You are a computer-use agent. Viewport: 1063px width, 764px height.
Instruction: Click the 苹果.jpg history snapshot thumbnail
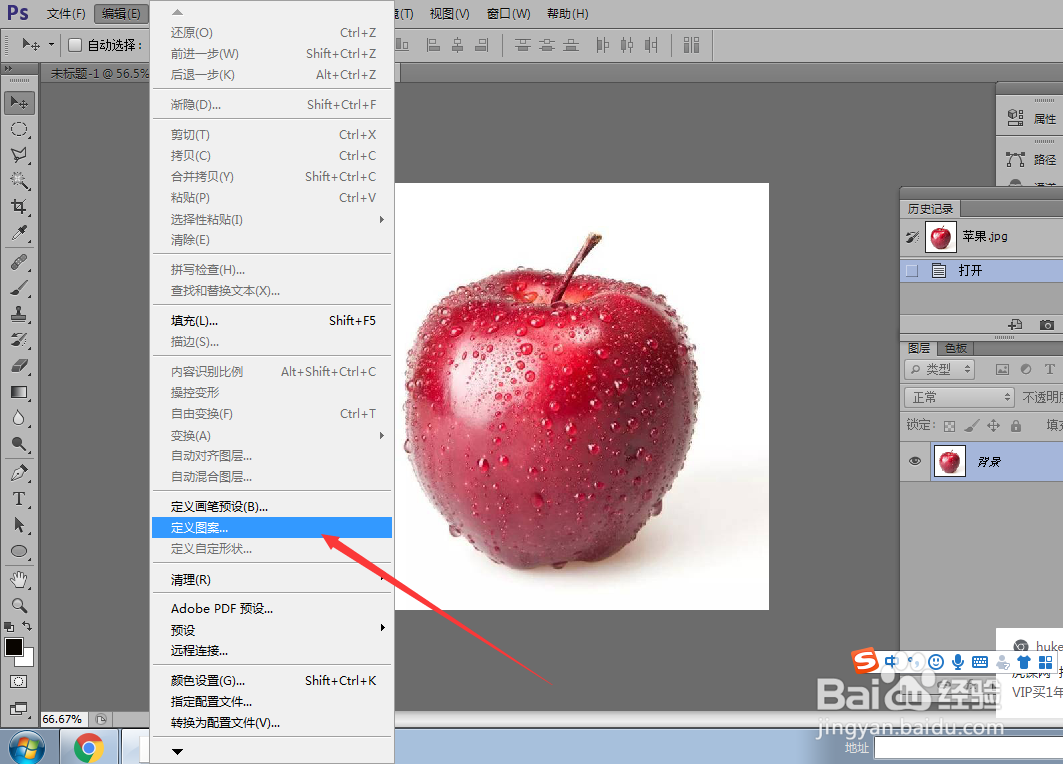point(940,237)
